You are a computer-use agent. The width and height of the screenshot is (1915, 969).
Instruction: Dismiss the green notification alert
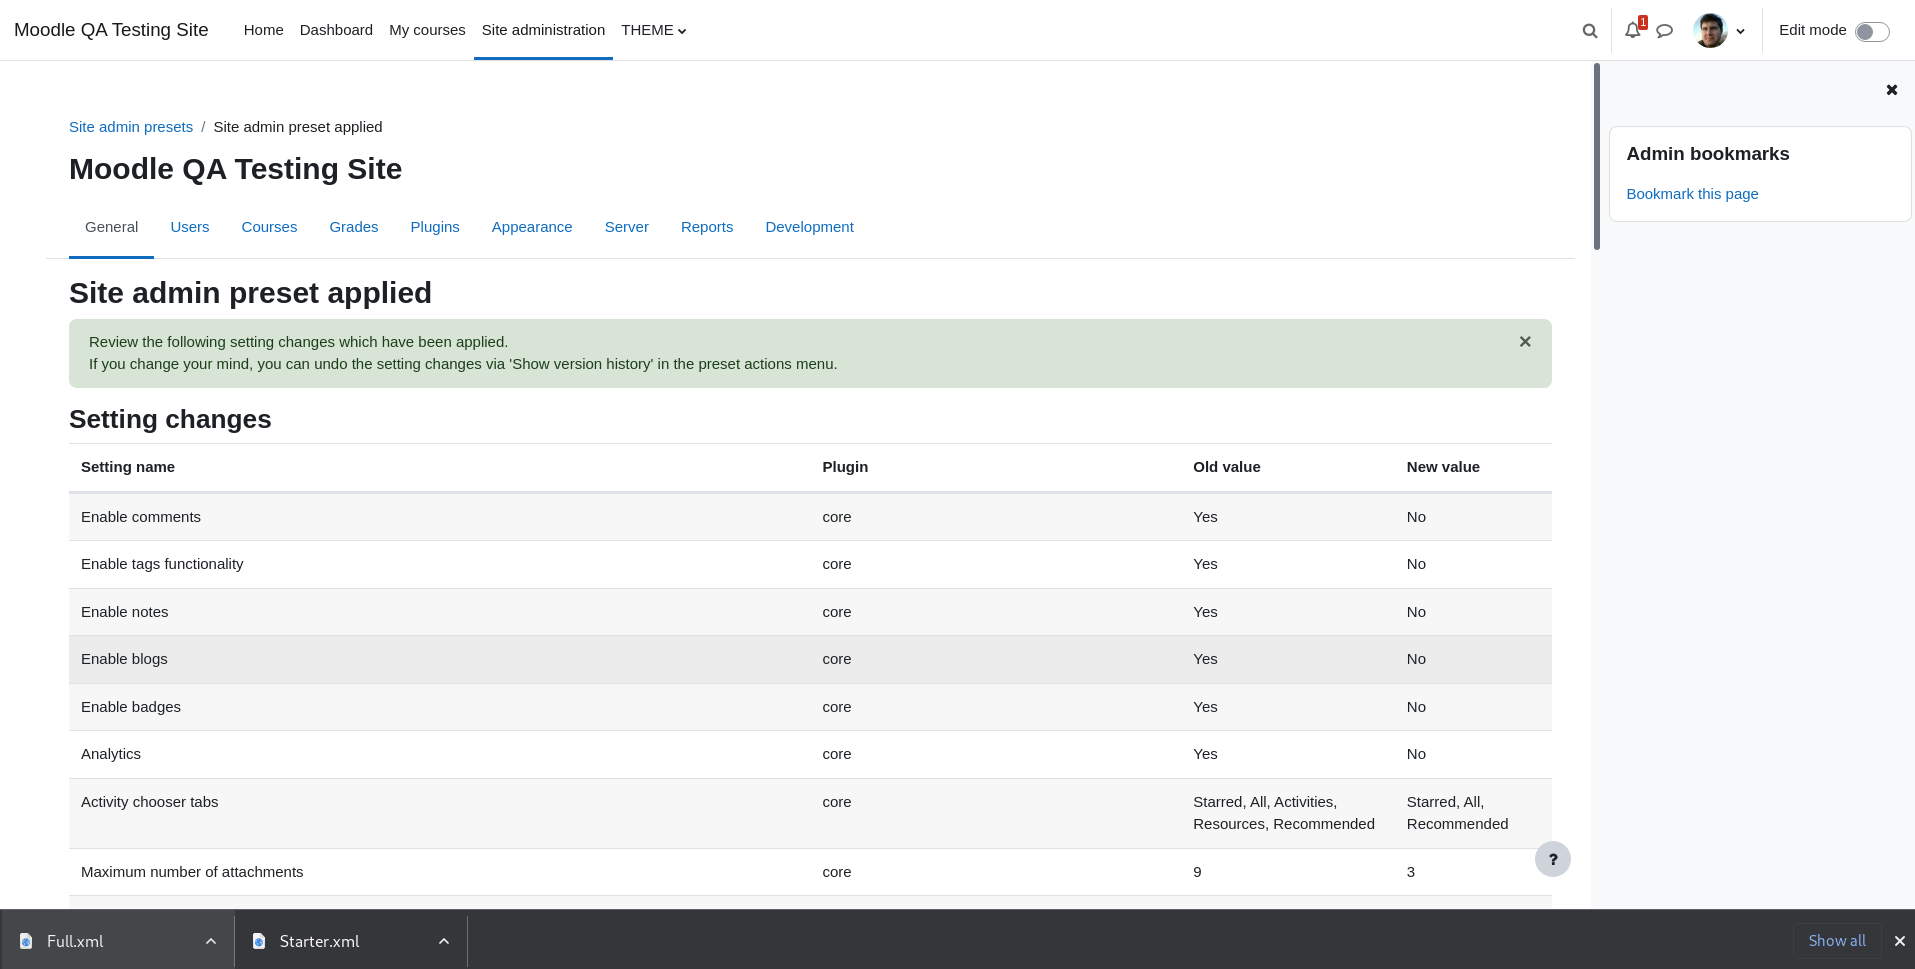1525,342
